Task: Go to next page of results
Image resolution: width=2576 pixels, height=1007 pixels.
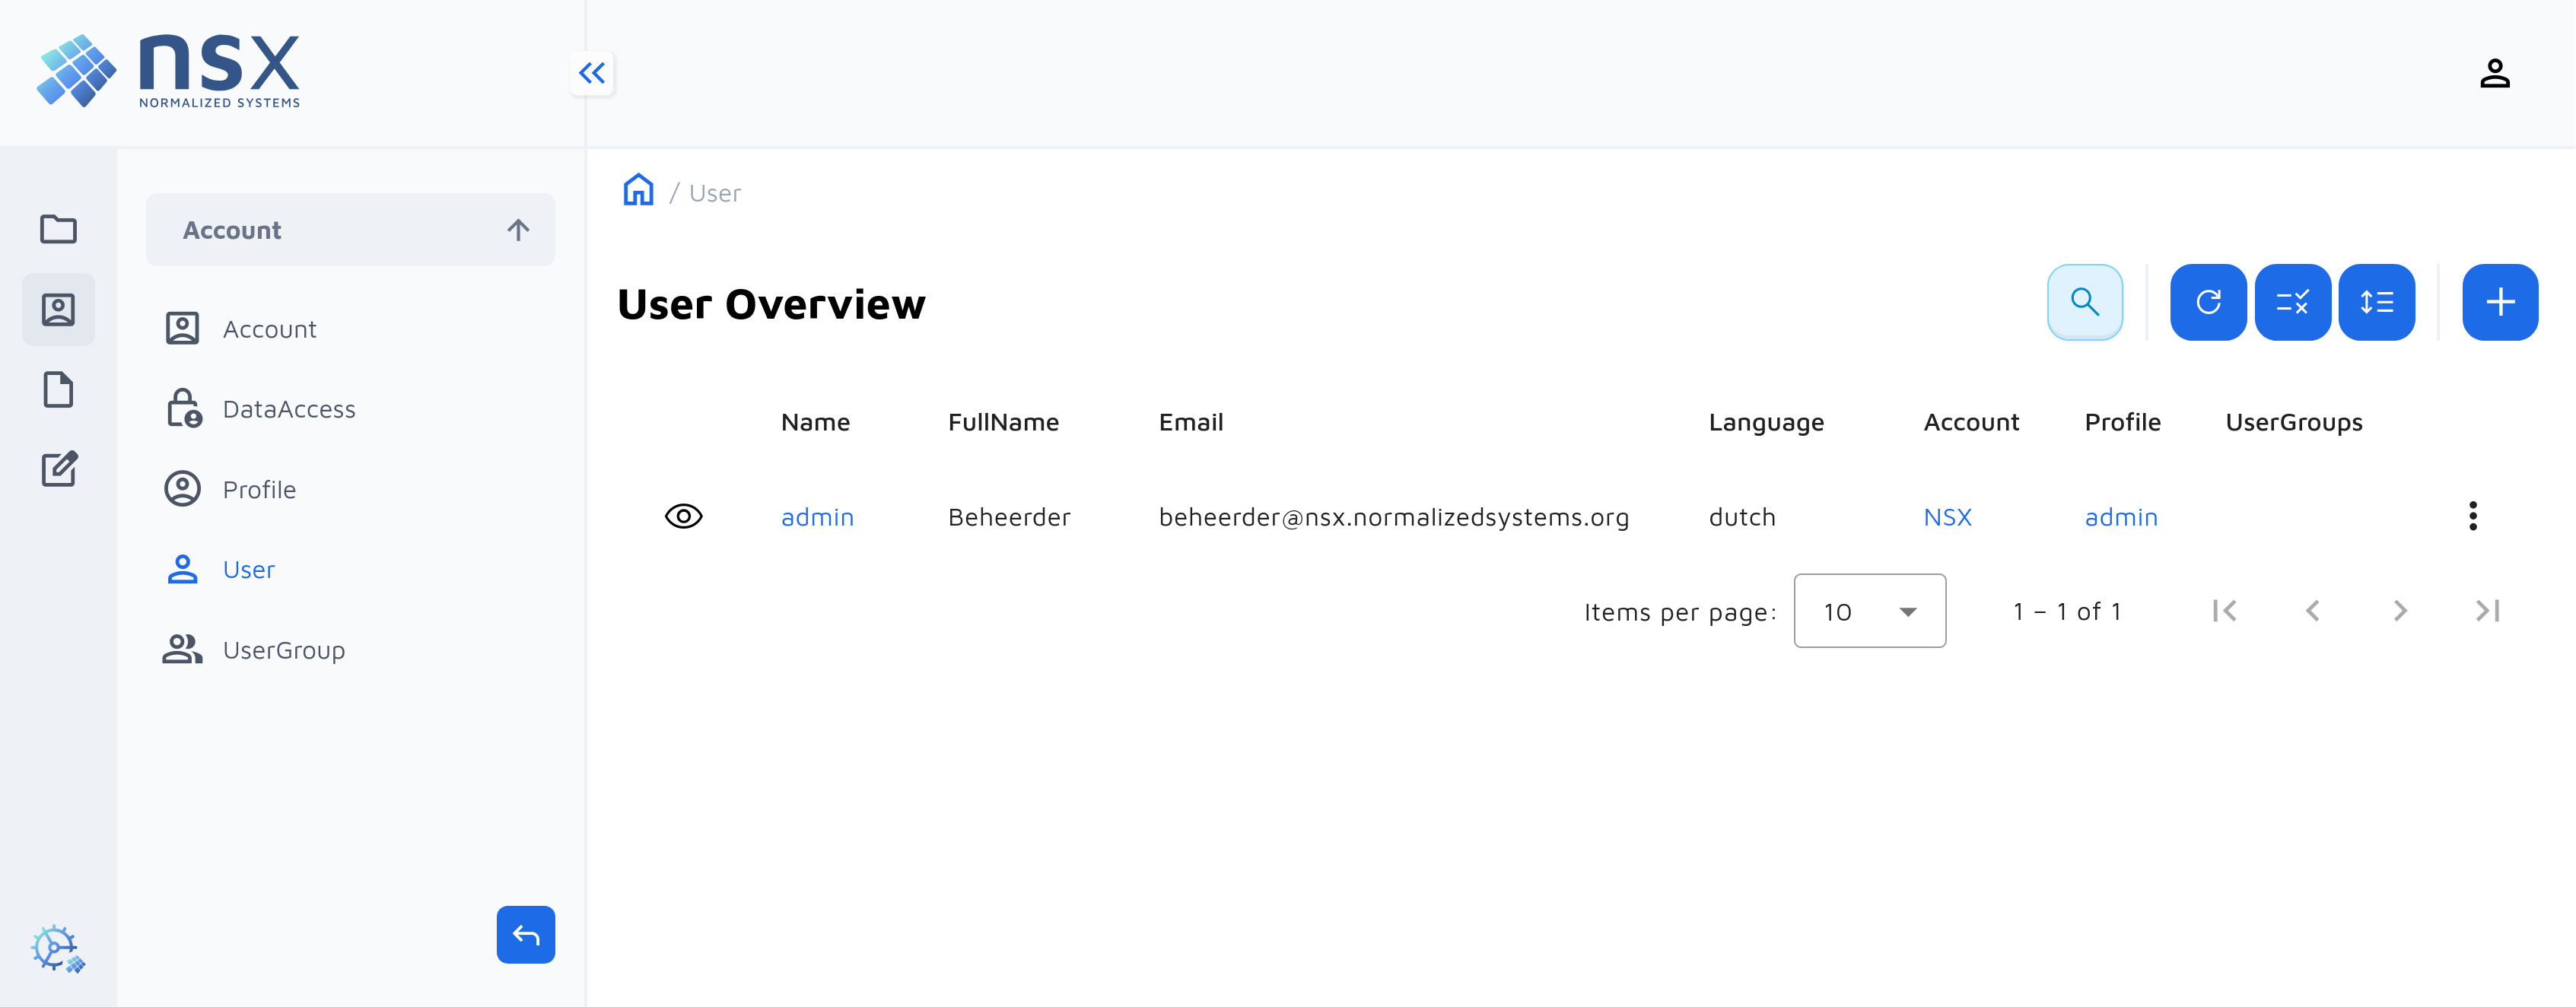Action: (x=2400, y=610)
